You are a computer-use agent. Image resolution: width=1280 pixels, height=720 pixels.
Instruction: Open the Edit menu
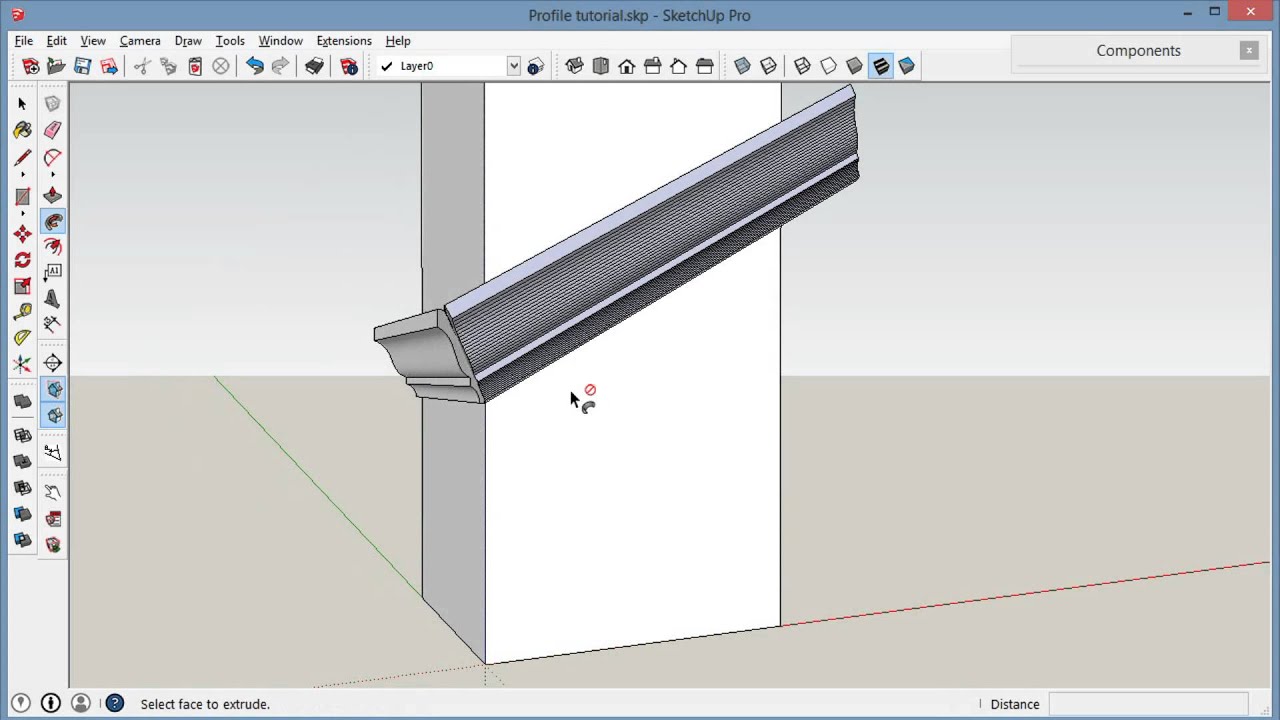56,41
